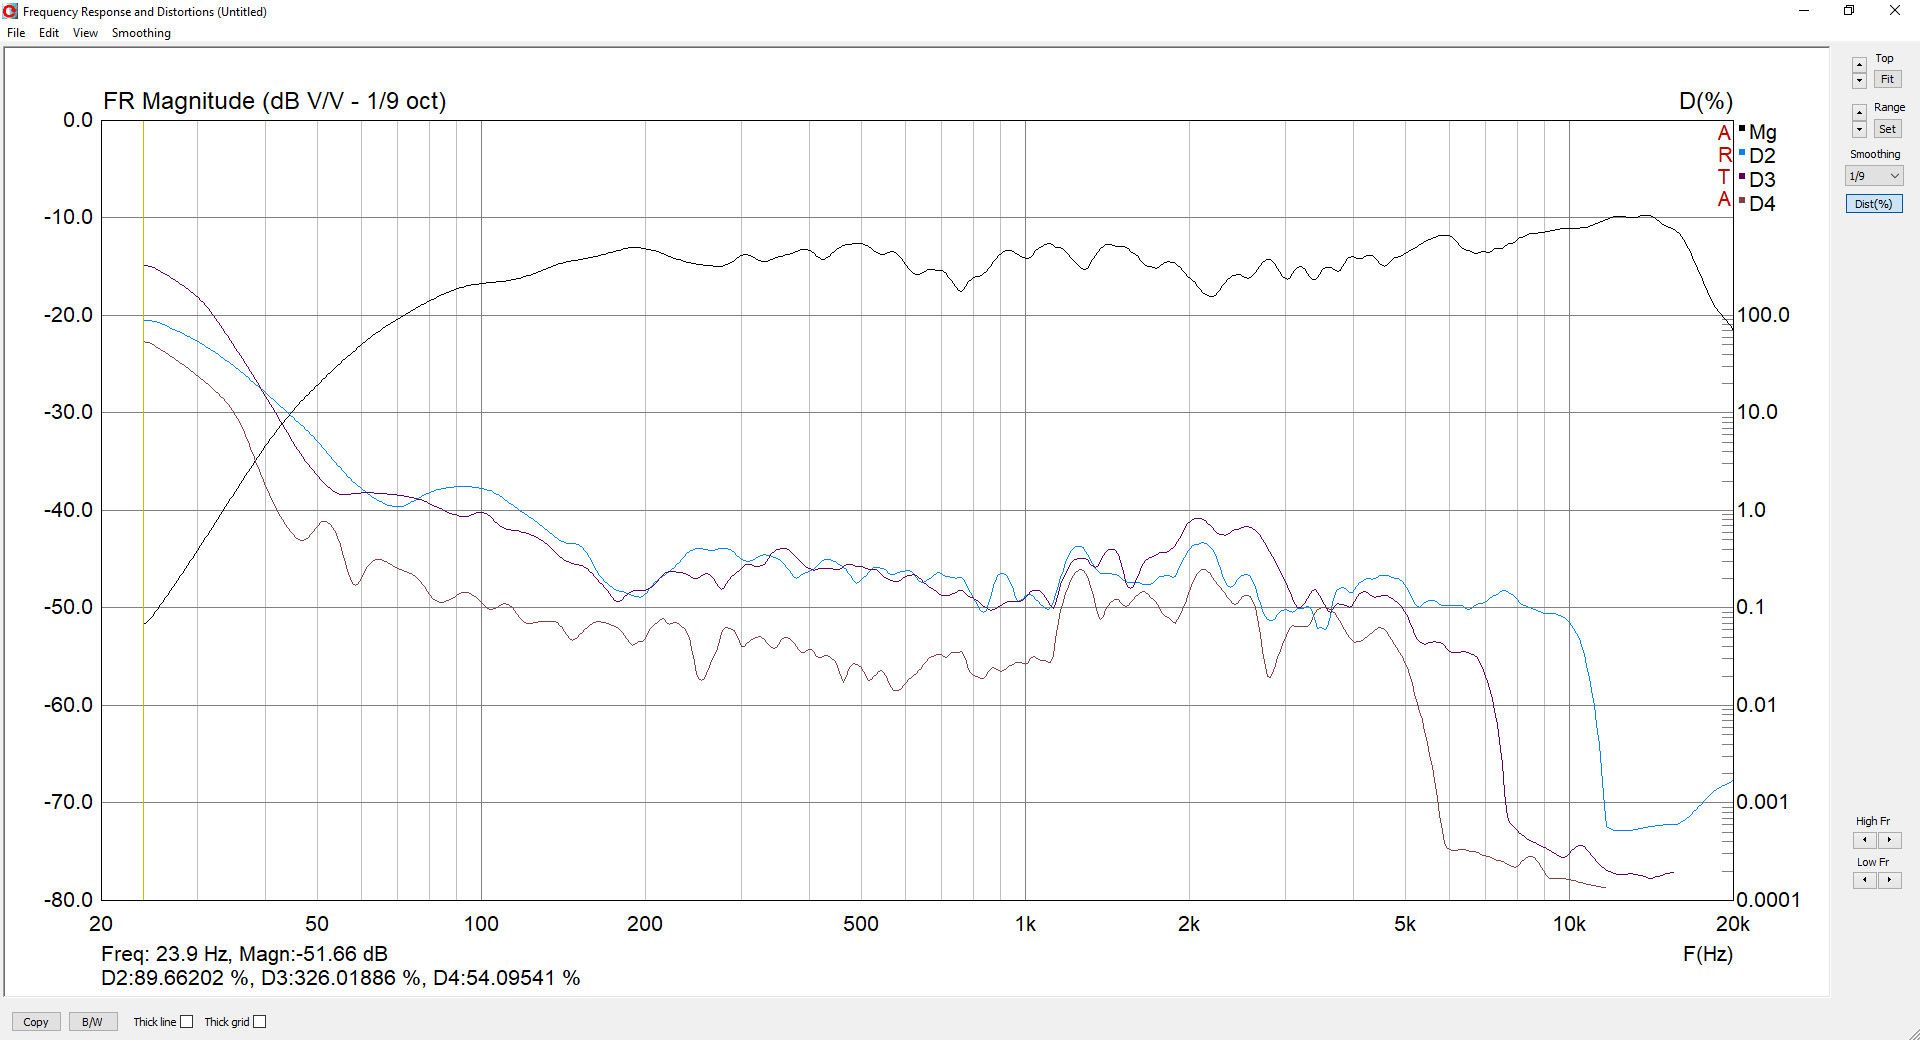1920x1040 pixels.
Task: Click the Range up arrow stepper
Action: click(1859, 113)
